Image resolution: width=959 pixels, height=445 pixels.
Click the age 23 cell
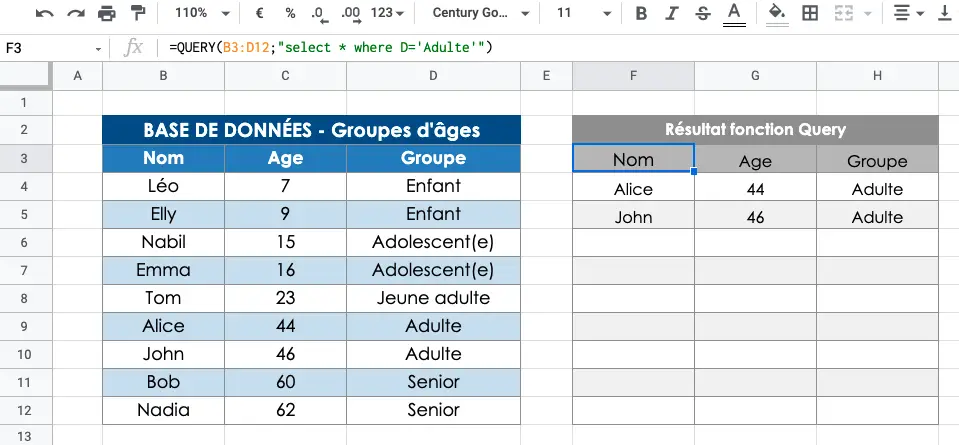coord(285,298)
